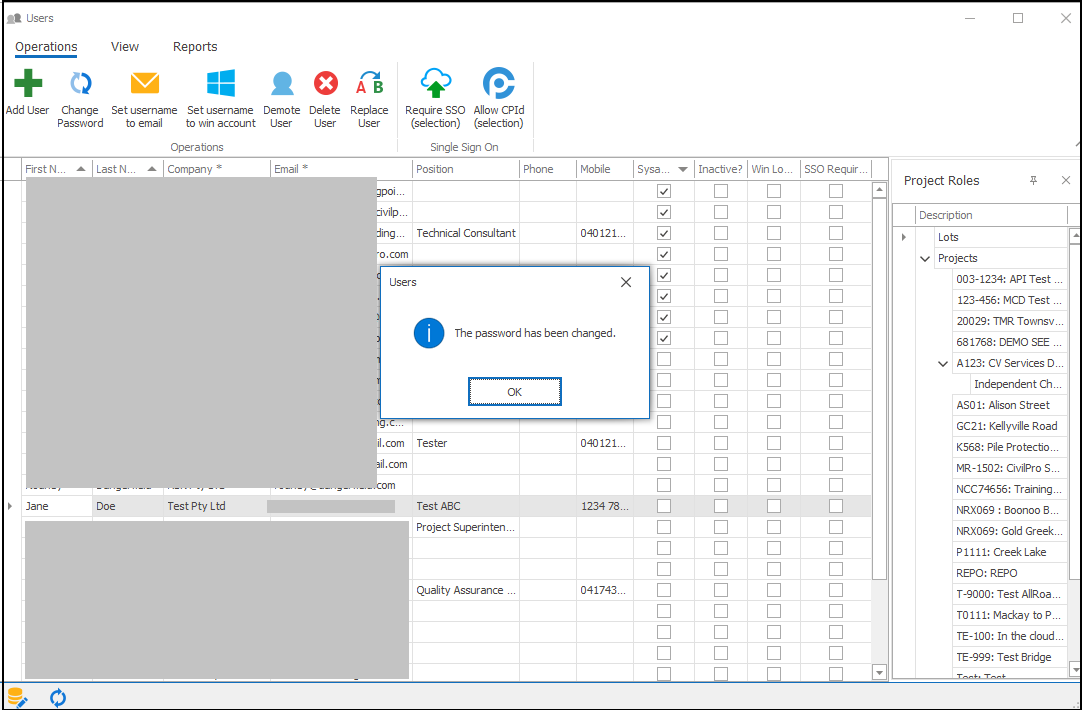
Task: Toggle Sysadmin checkbox for Technical Consultant row
Action: [x=663, y=233]
